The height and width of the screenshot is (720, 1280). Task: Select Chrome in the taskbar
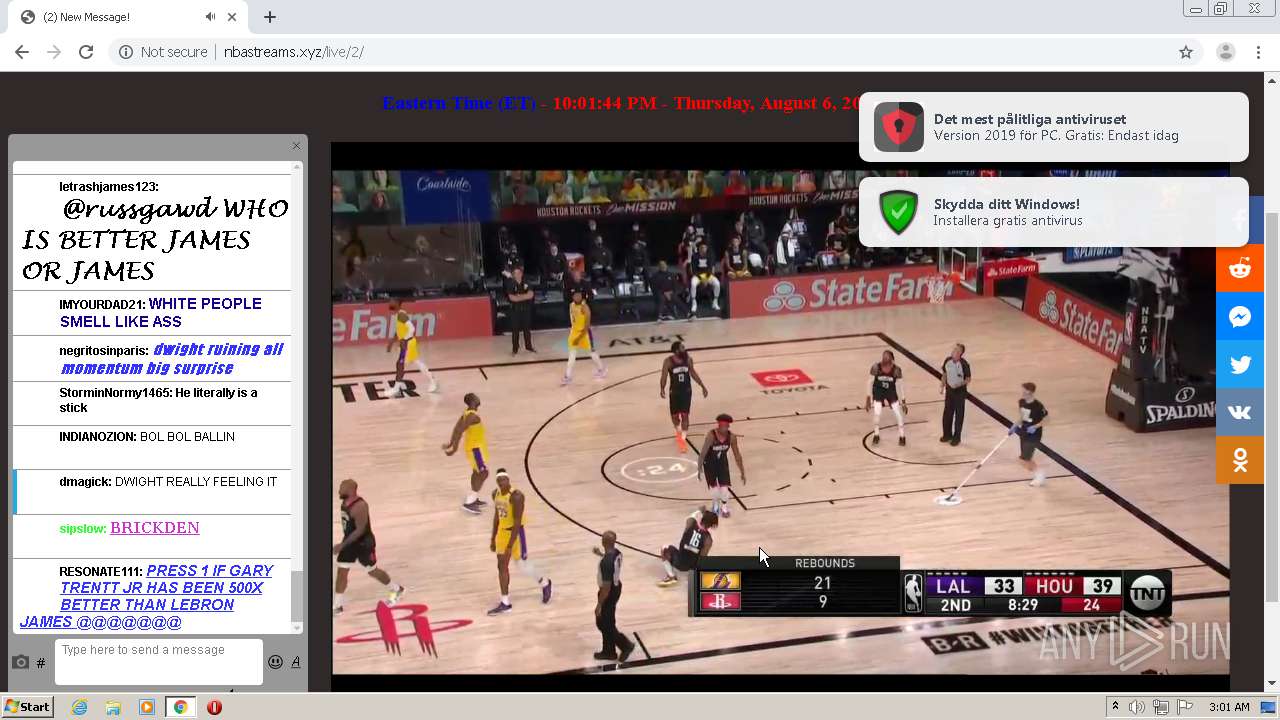tap(180, 707)
